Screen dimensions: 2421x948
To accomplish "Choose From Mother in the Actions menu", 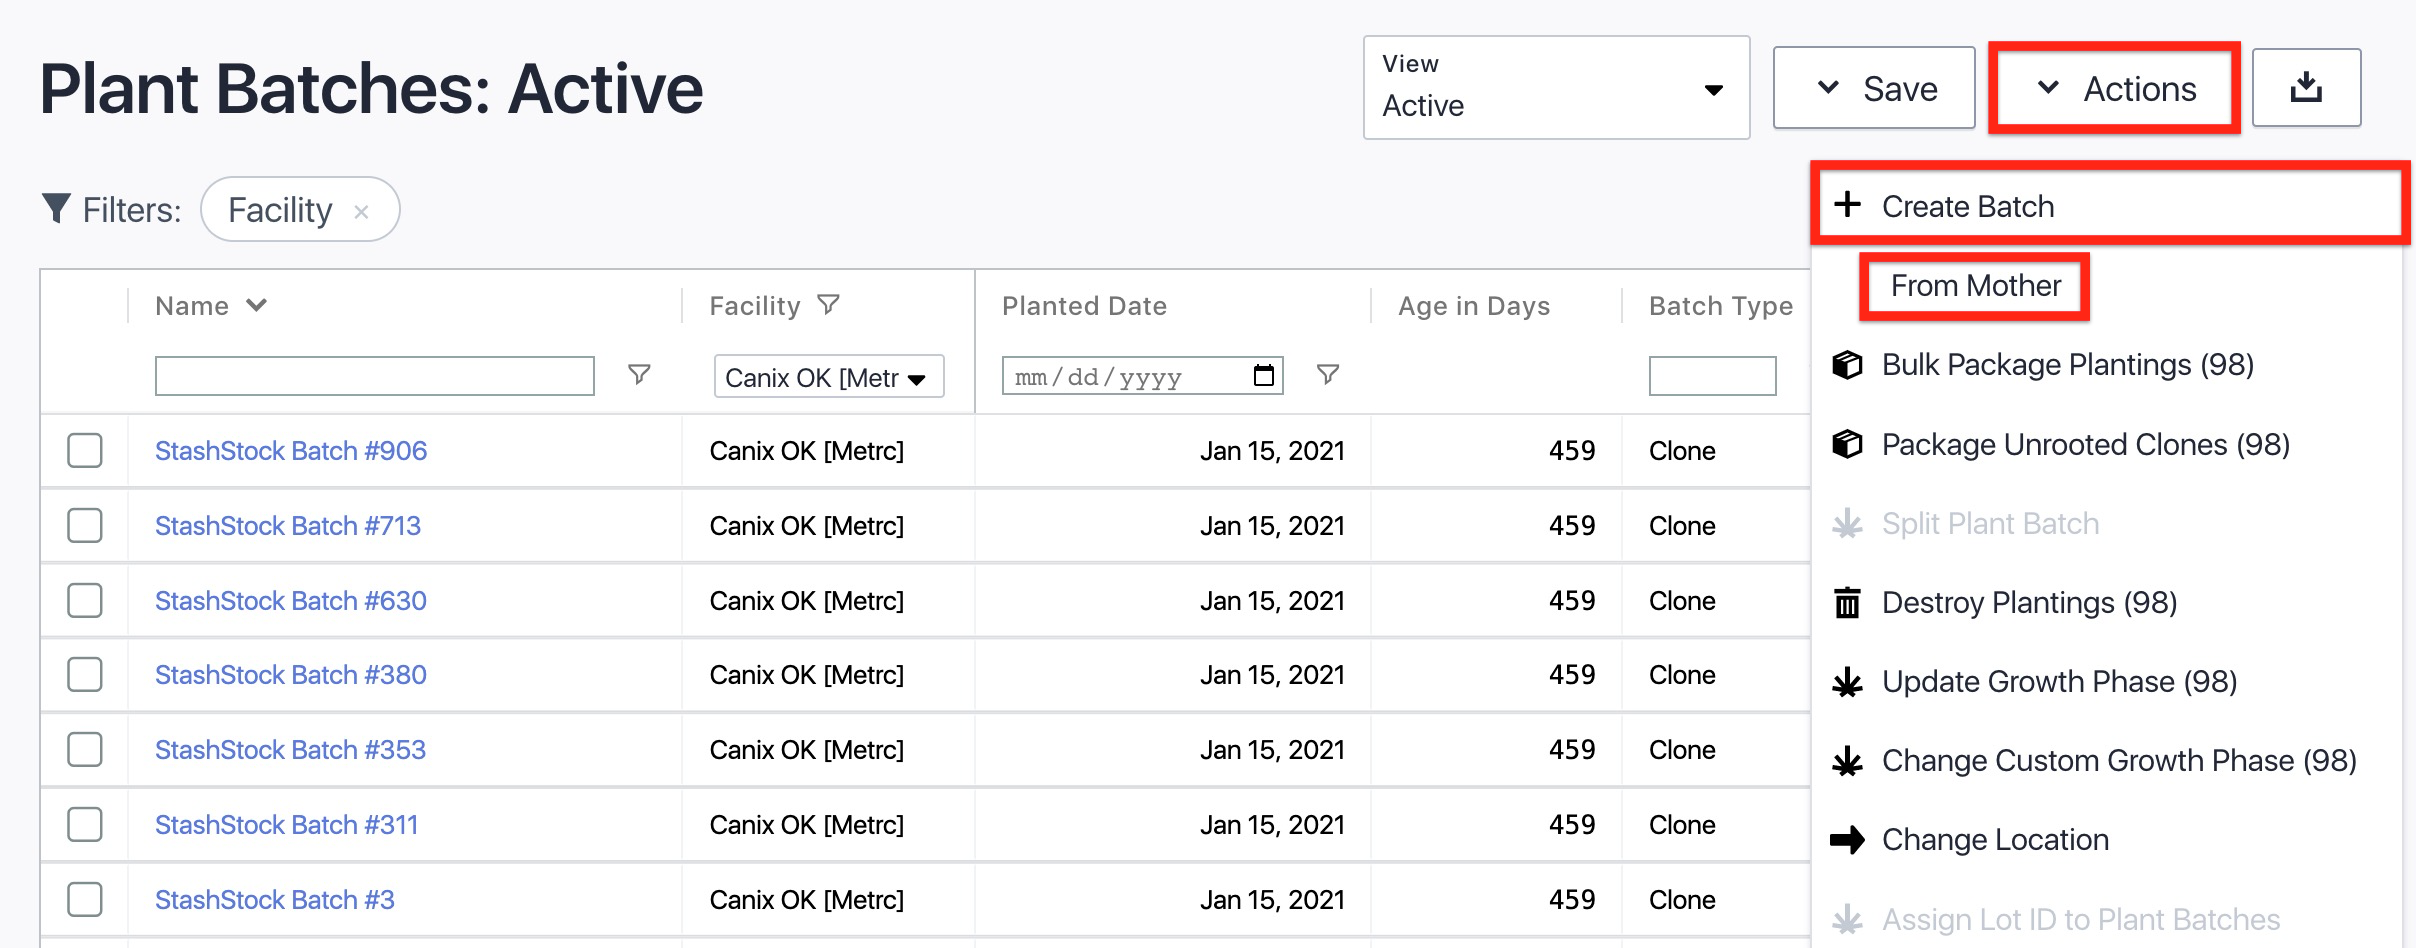I will tap(1975, 286).
